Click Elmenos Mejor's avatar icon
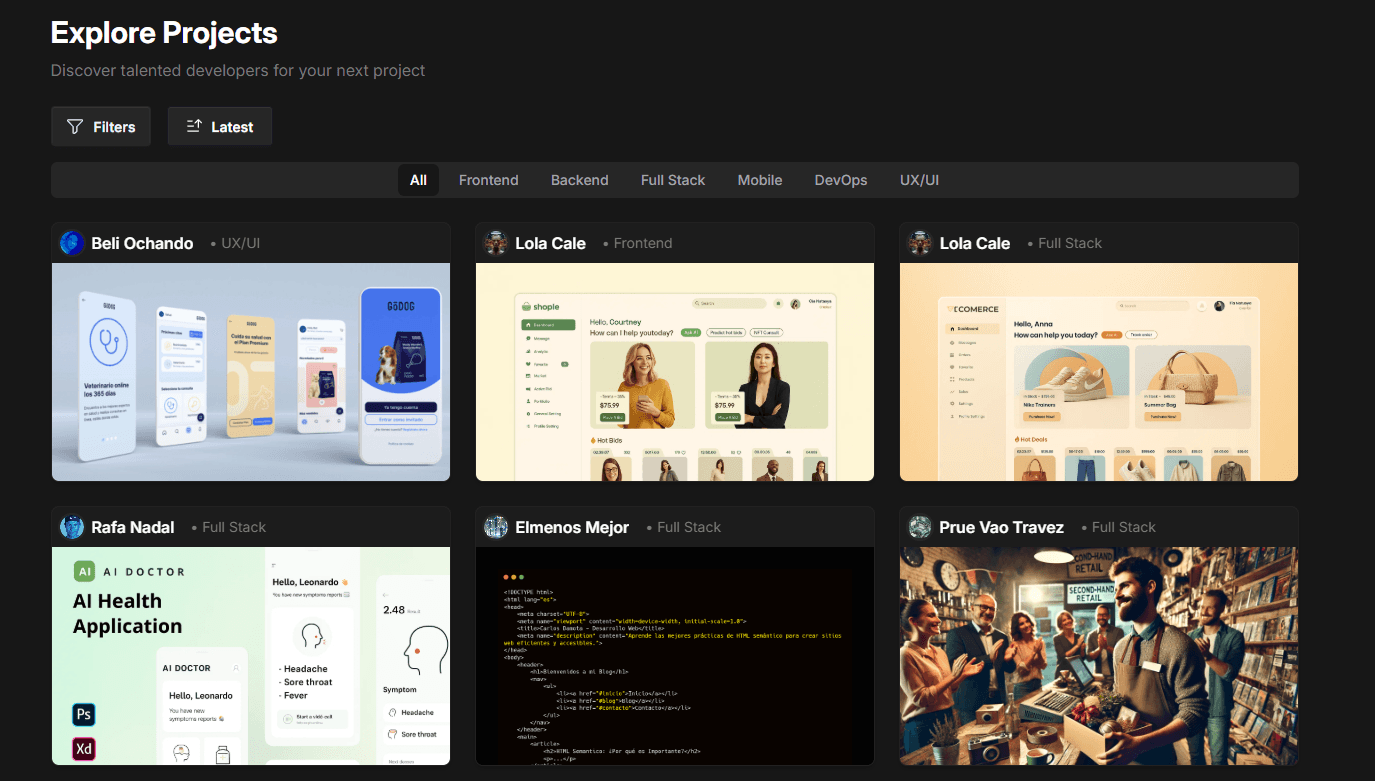The width and height of the screenshot is (1375, 781). tap(495, 527)
